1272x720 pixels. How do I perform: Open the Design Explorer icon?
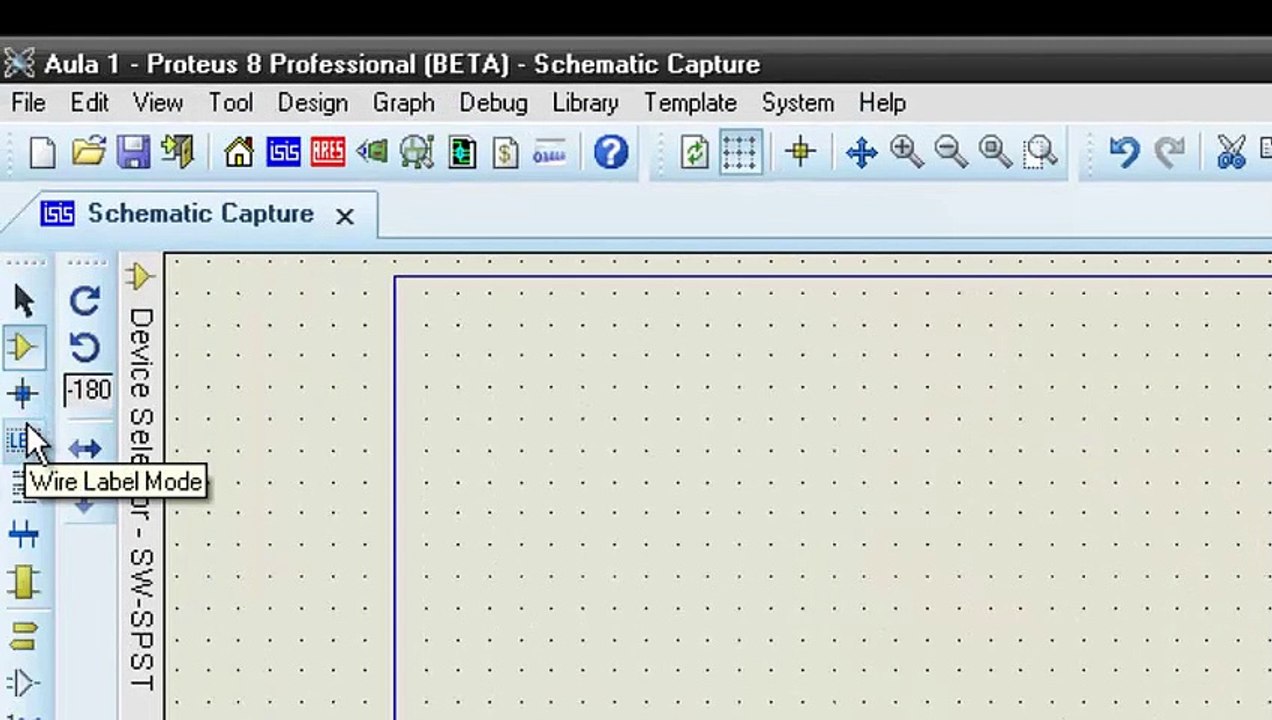(461, 153)
